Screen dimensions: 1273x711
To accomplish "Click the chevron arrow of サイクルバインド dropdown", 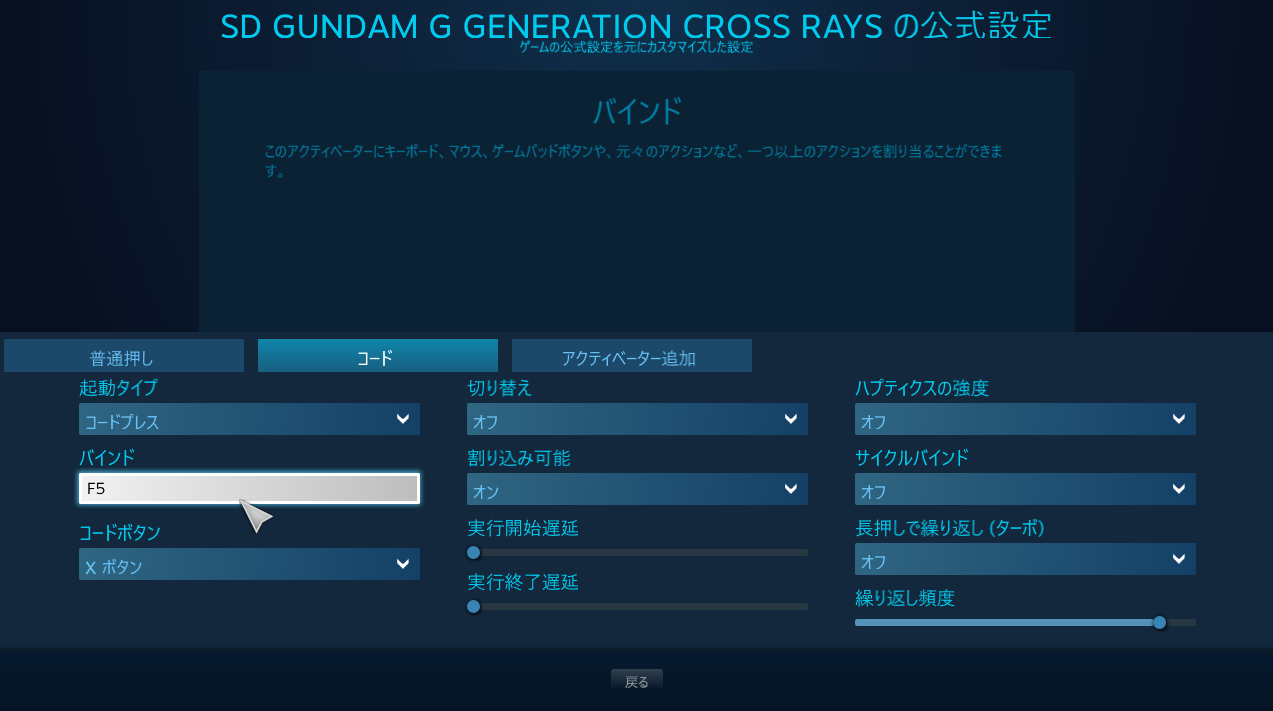I will [1178, 489].
